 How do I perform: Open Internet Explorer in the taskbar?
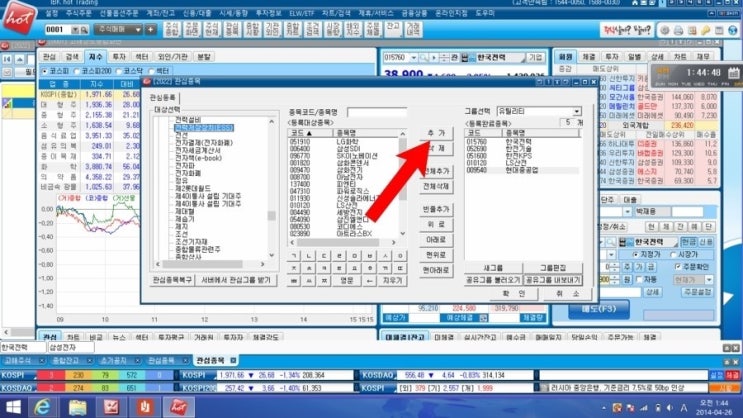(x=43, y=407)
